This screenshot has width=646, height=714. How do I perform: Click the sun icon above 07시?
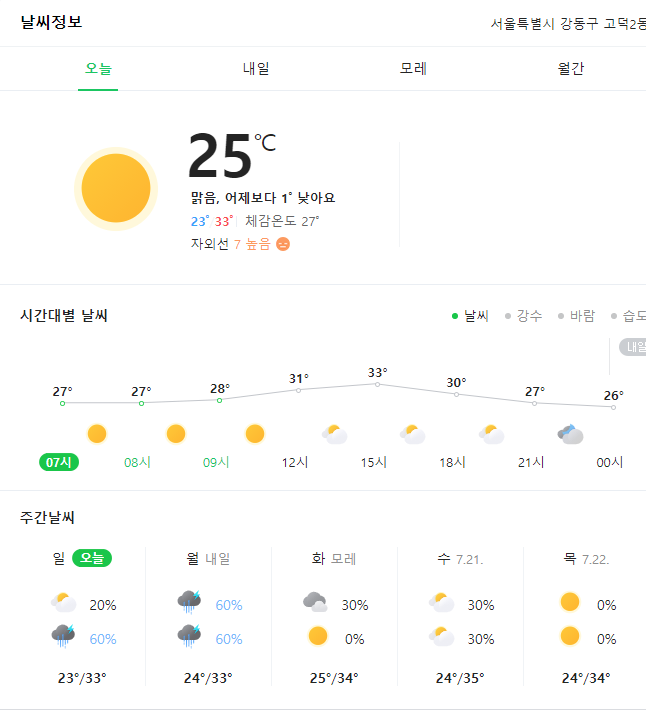97,434
